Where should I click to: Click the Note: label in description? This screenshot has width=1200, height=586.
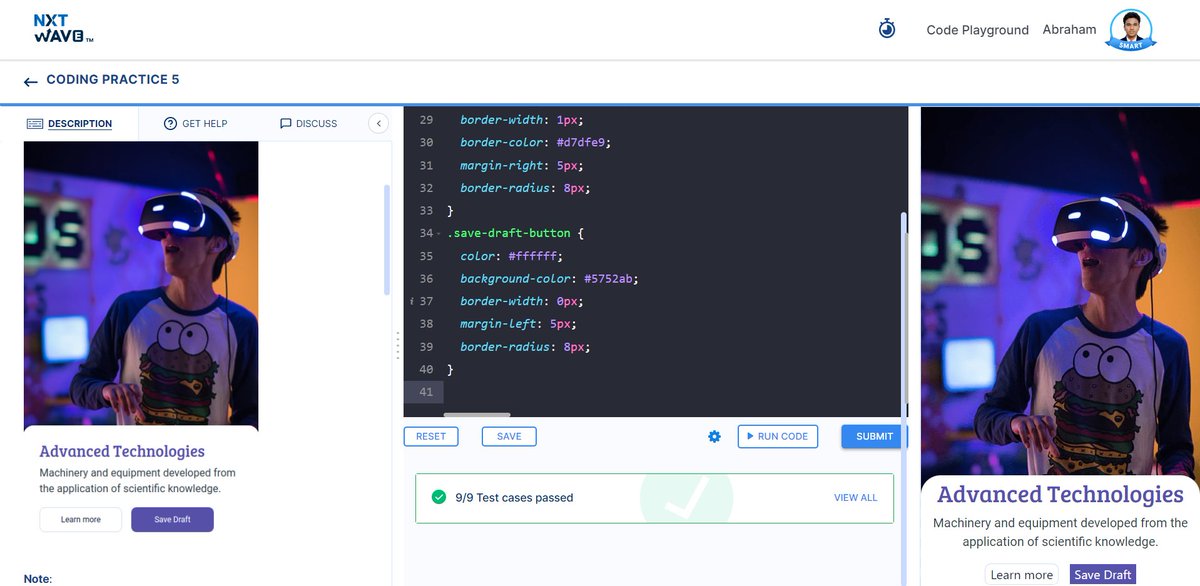38,579
